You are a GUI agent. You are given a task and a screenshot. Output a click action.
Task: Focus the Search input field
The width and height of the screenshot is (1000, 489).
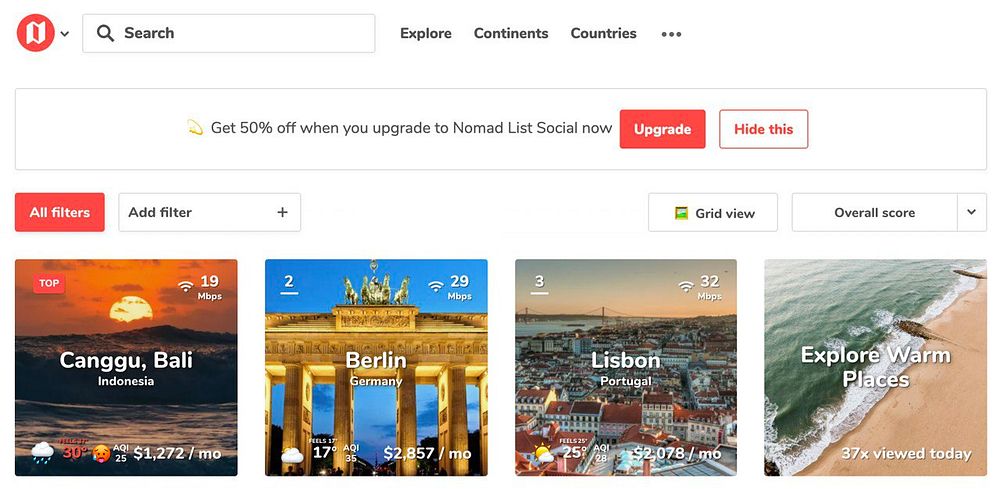[x=228, y=33]
